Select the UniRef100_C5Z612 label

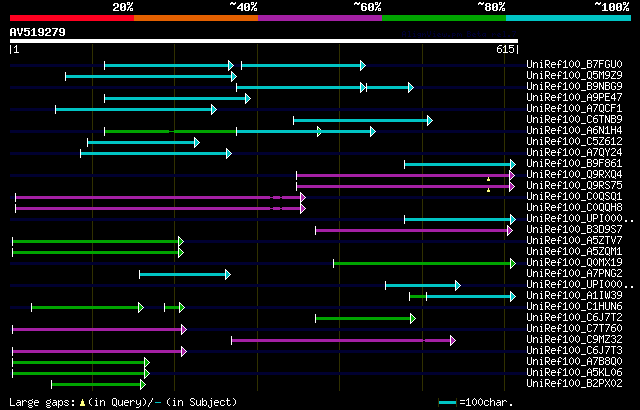coord(574,142)
